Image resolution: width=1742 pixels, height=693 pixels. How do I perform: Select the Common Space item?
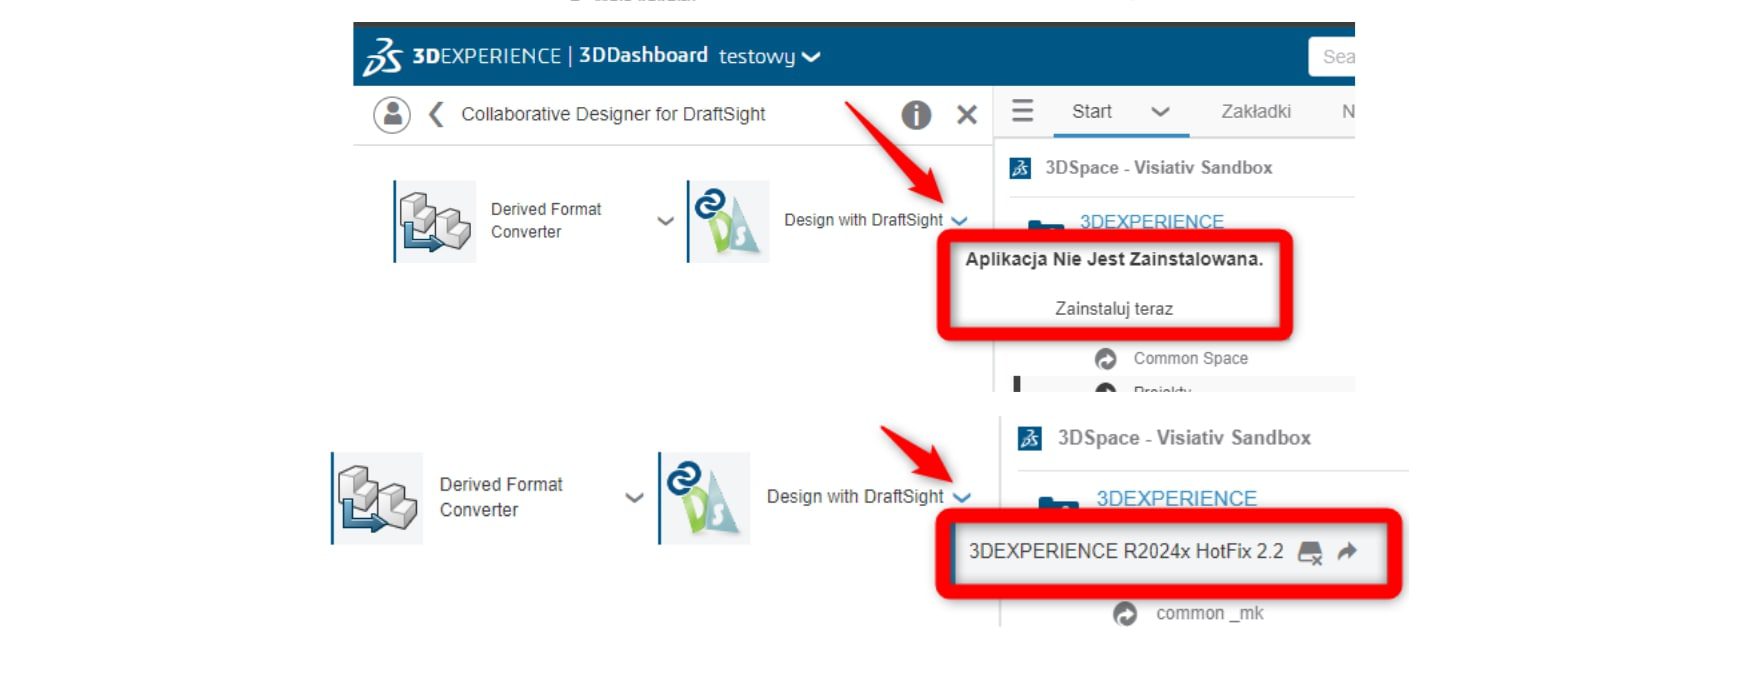coord(1191,358)
